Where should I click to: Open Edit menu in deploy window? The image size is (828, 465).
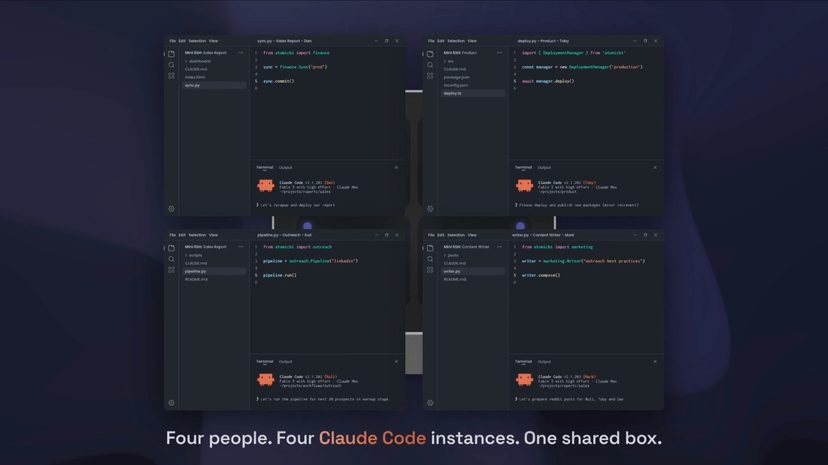pyautogui.click(x=441, y=41)
